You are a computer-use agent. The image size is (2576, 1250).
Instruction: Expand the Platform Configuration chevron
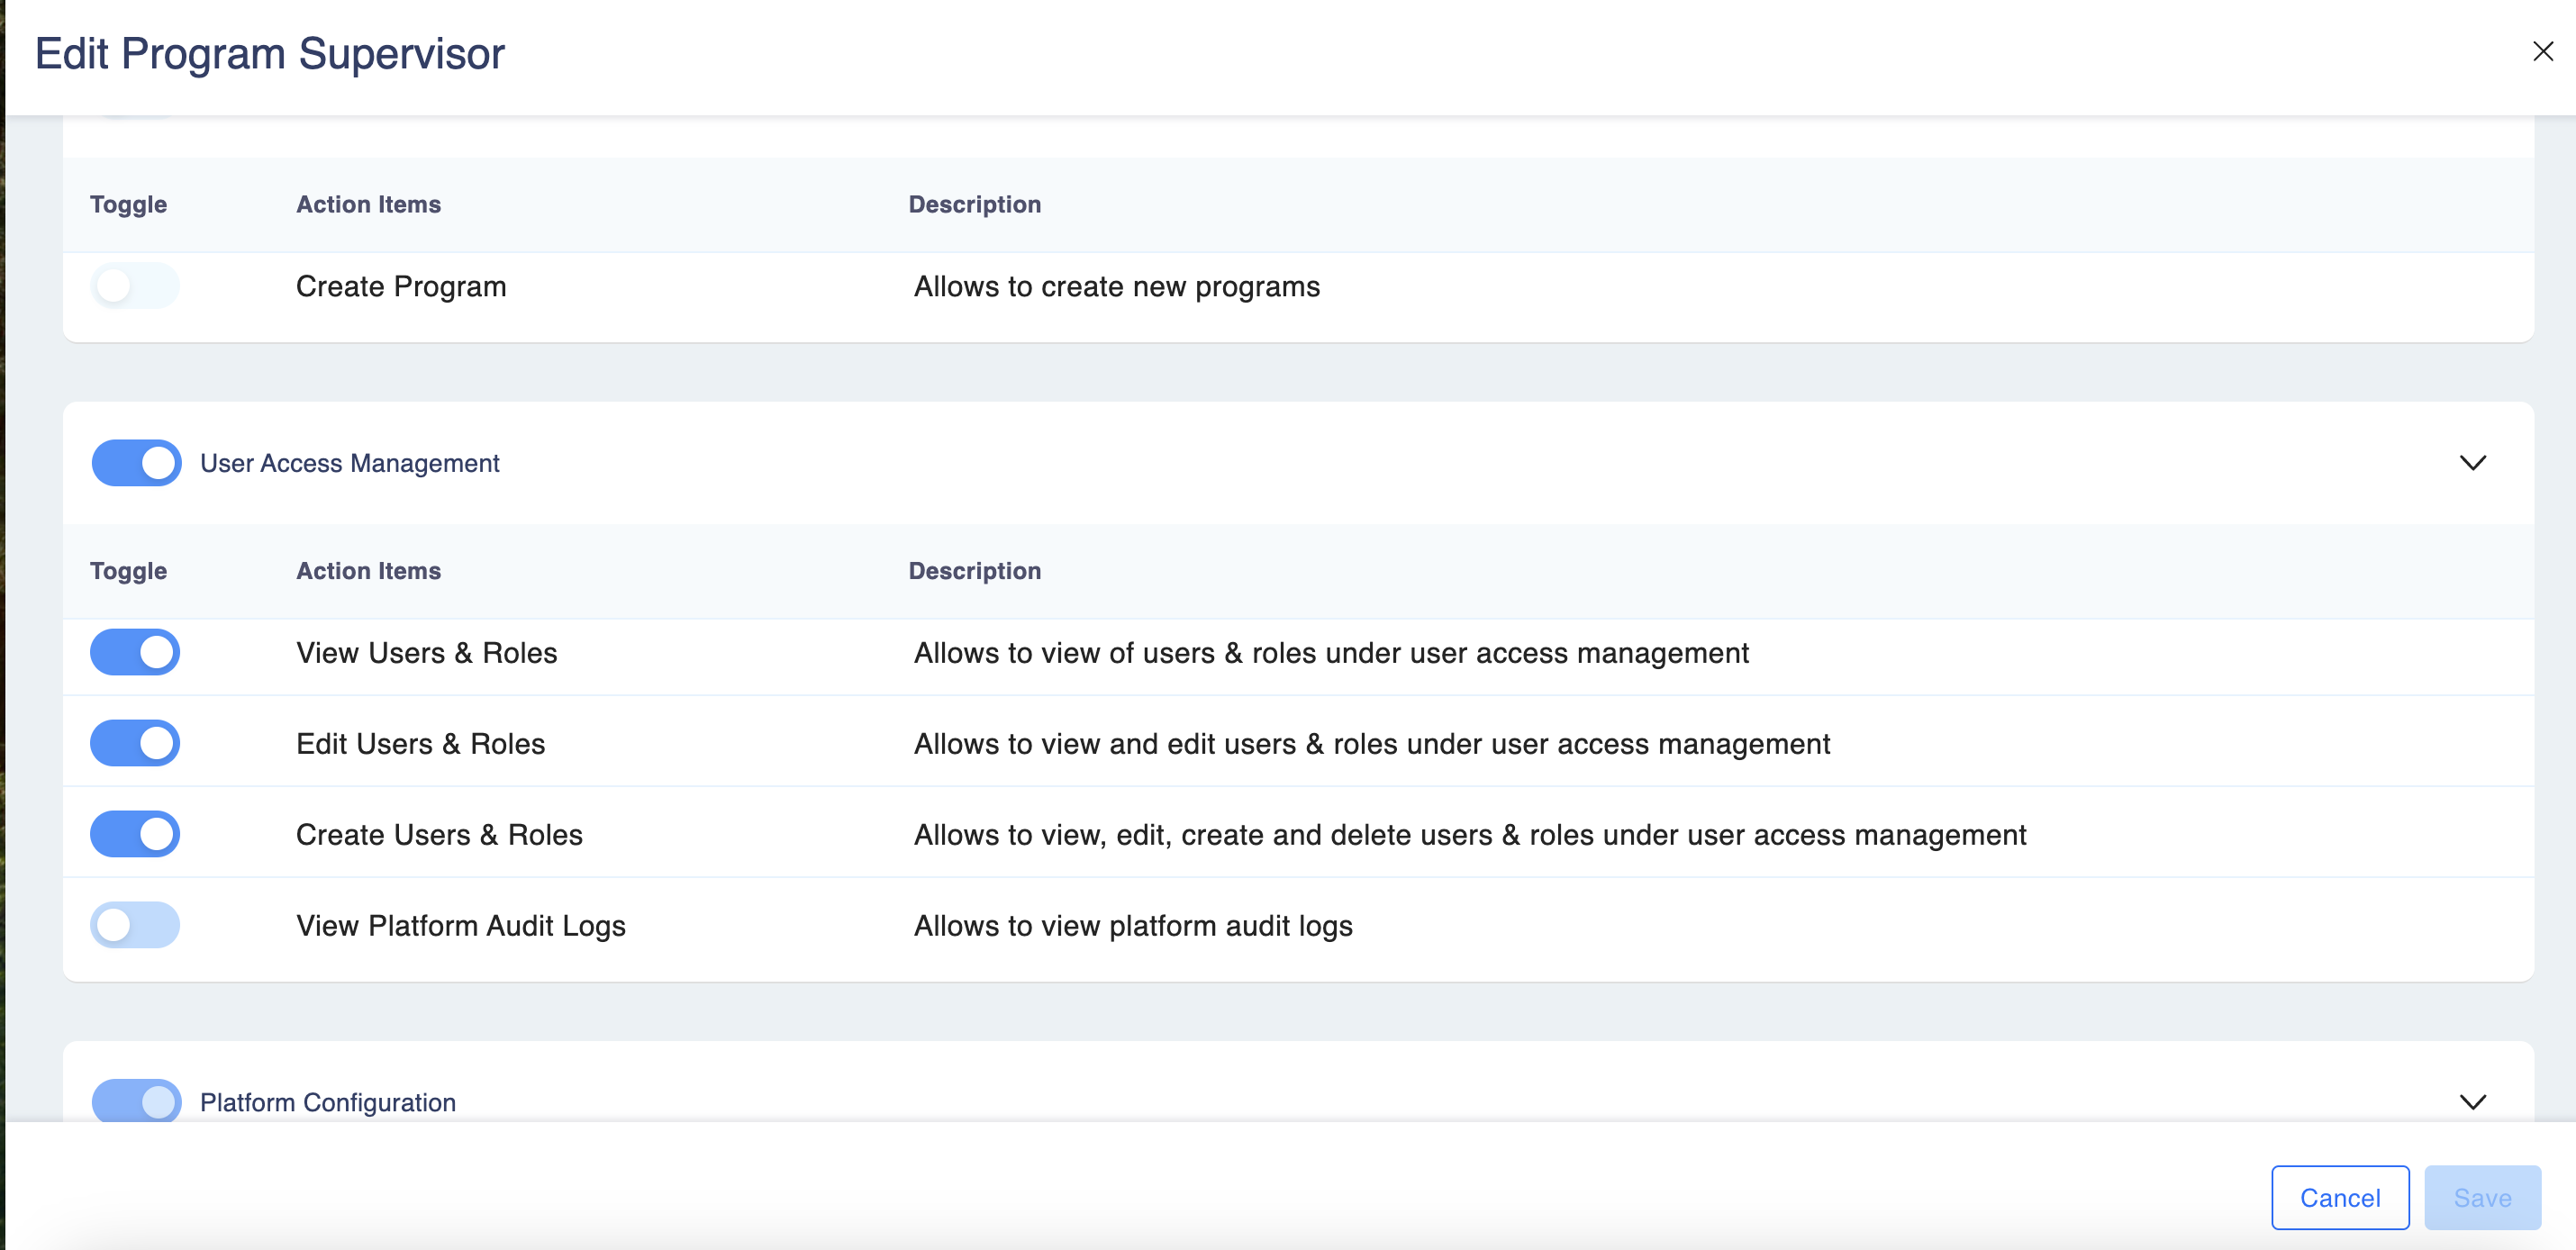tap(2472, 1102)
